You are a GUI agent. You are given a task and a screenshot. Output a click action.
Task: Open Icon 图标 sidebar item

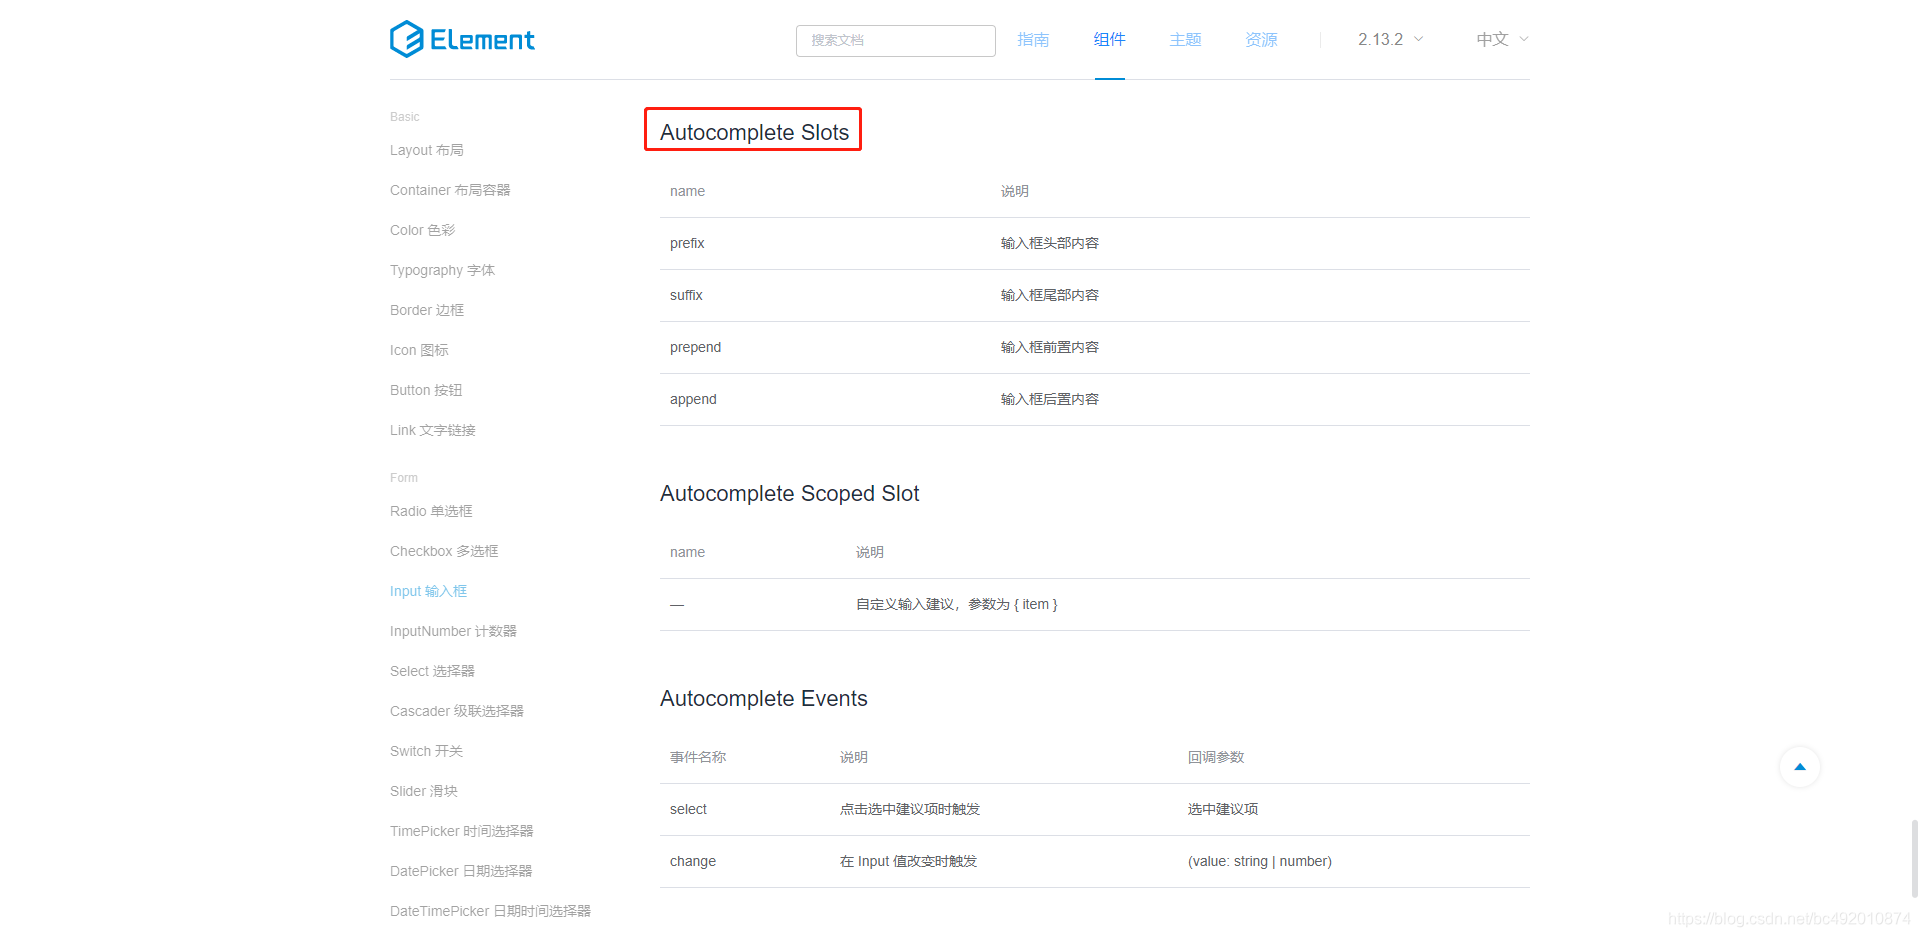(419, 350)
